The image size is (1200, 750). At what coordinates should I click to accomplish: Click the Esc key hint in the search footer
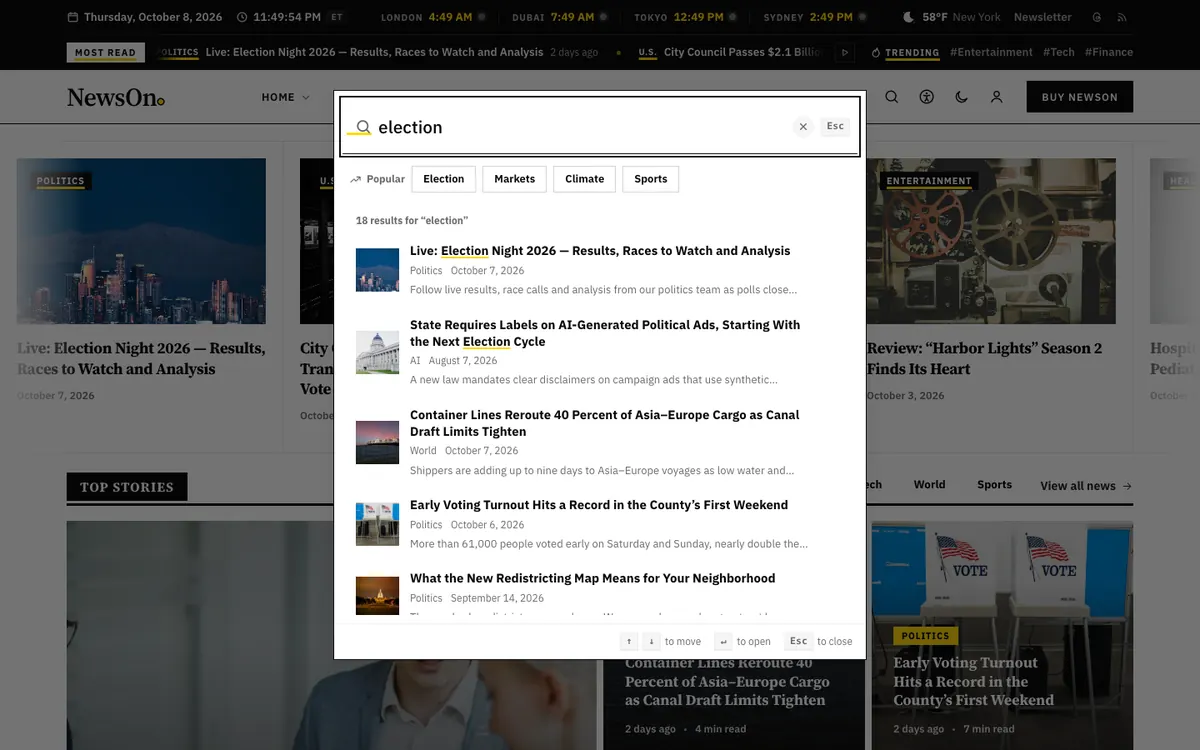[x=798, y=641]
